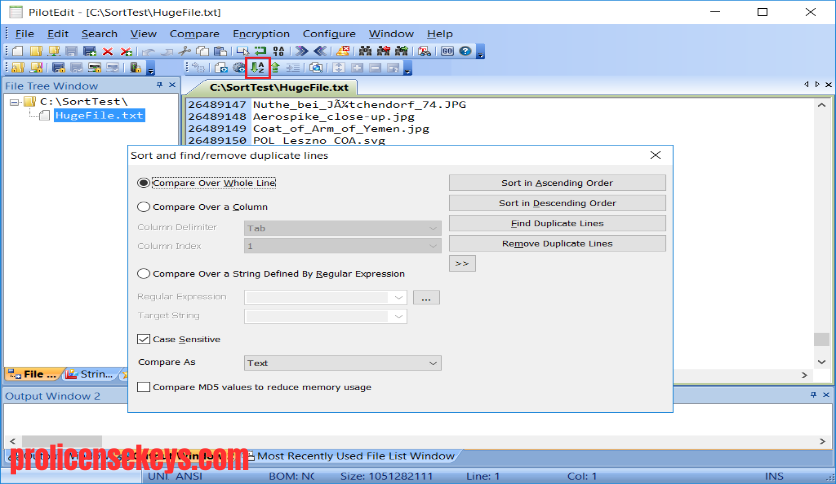Screen dimensions: 836x484
Task: Click the GO goto-line icon
Action: click(x=447, y=51)
